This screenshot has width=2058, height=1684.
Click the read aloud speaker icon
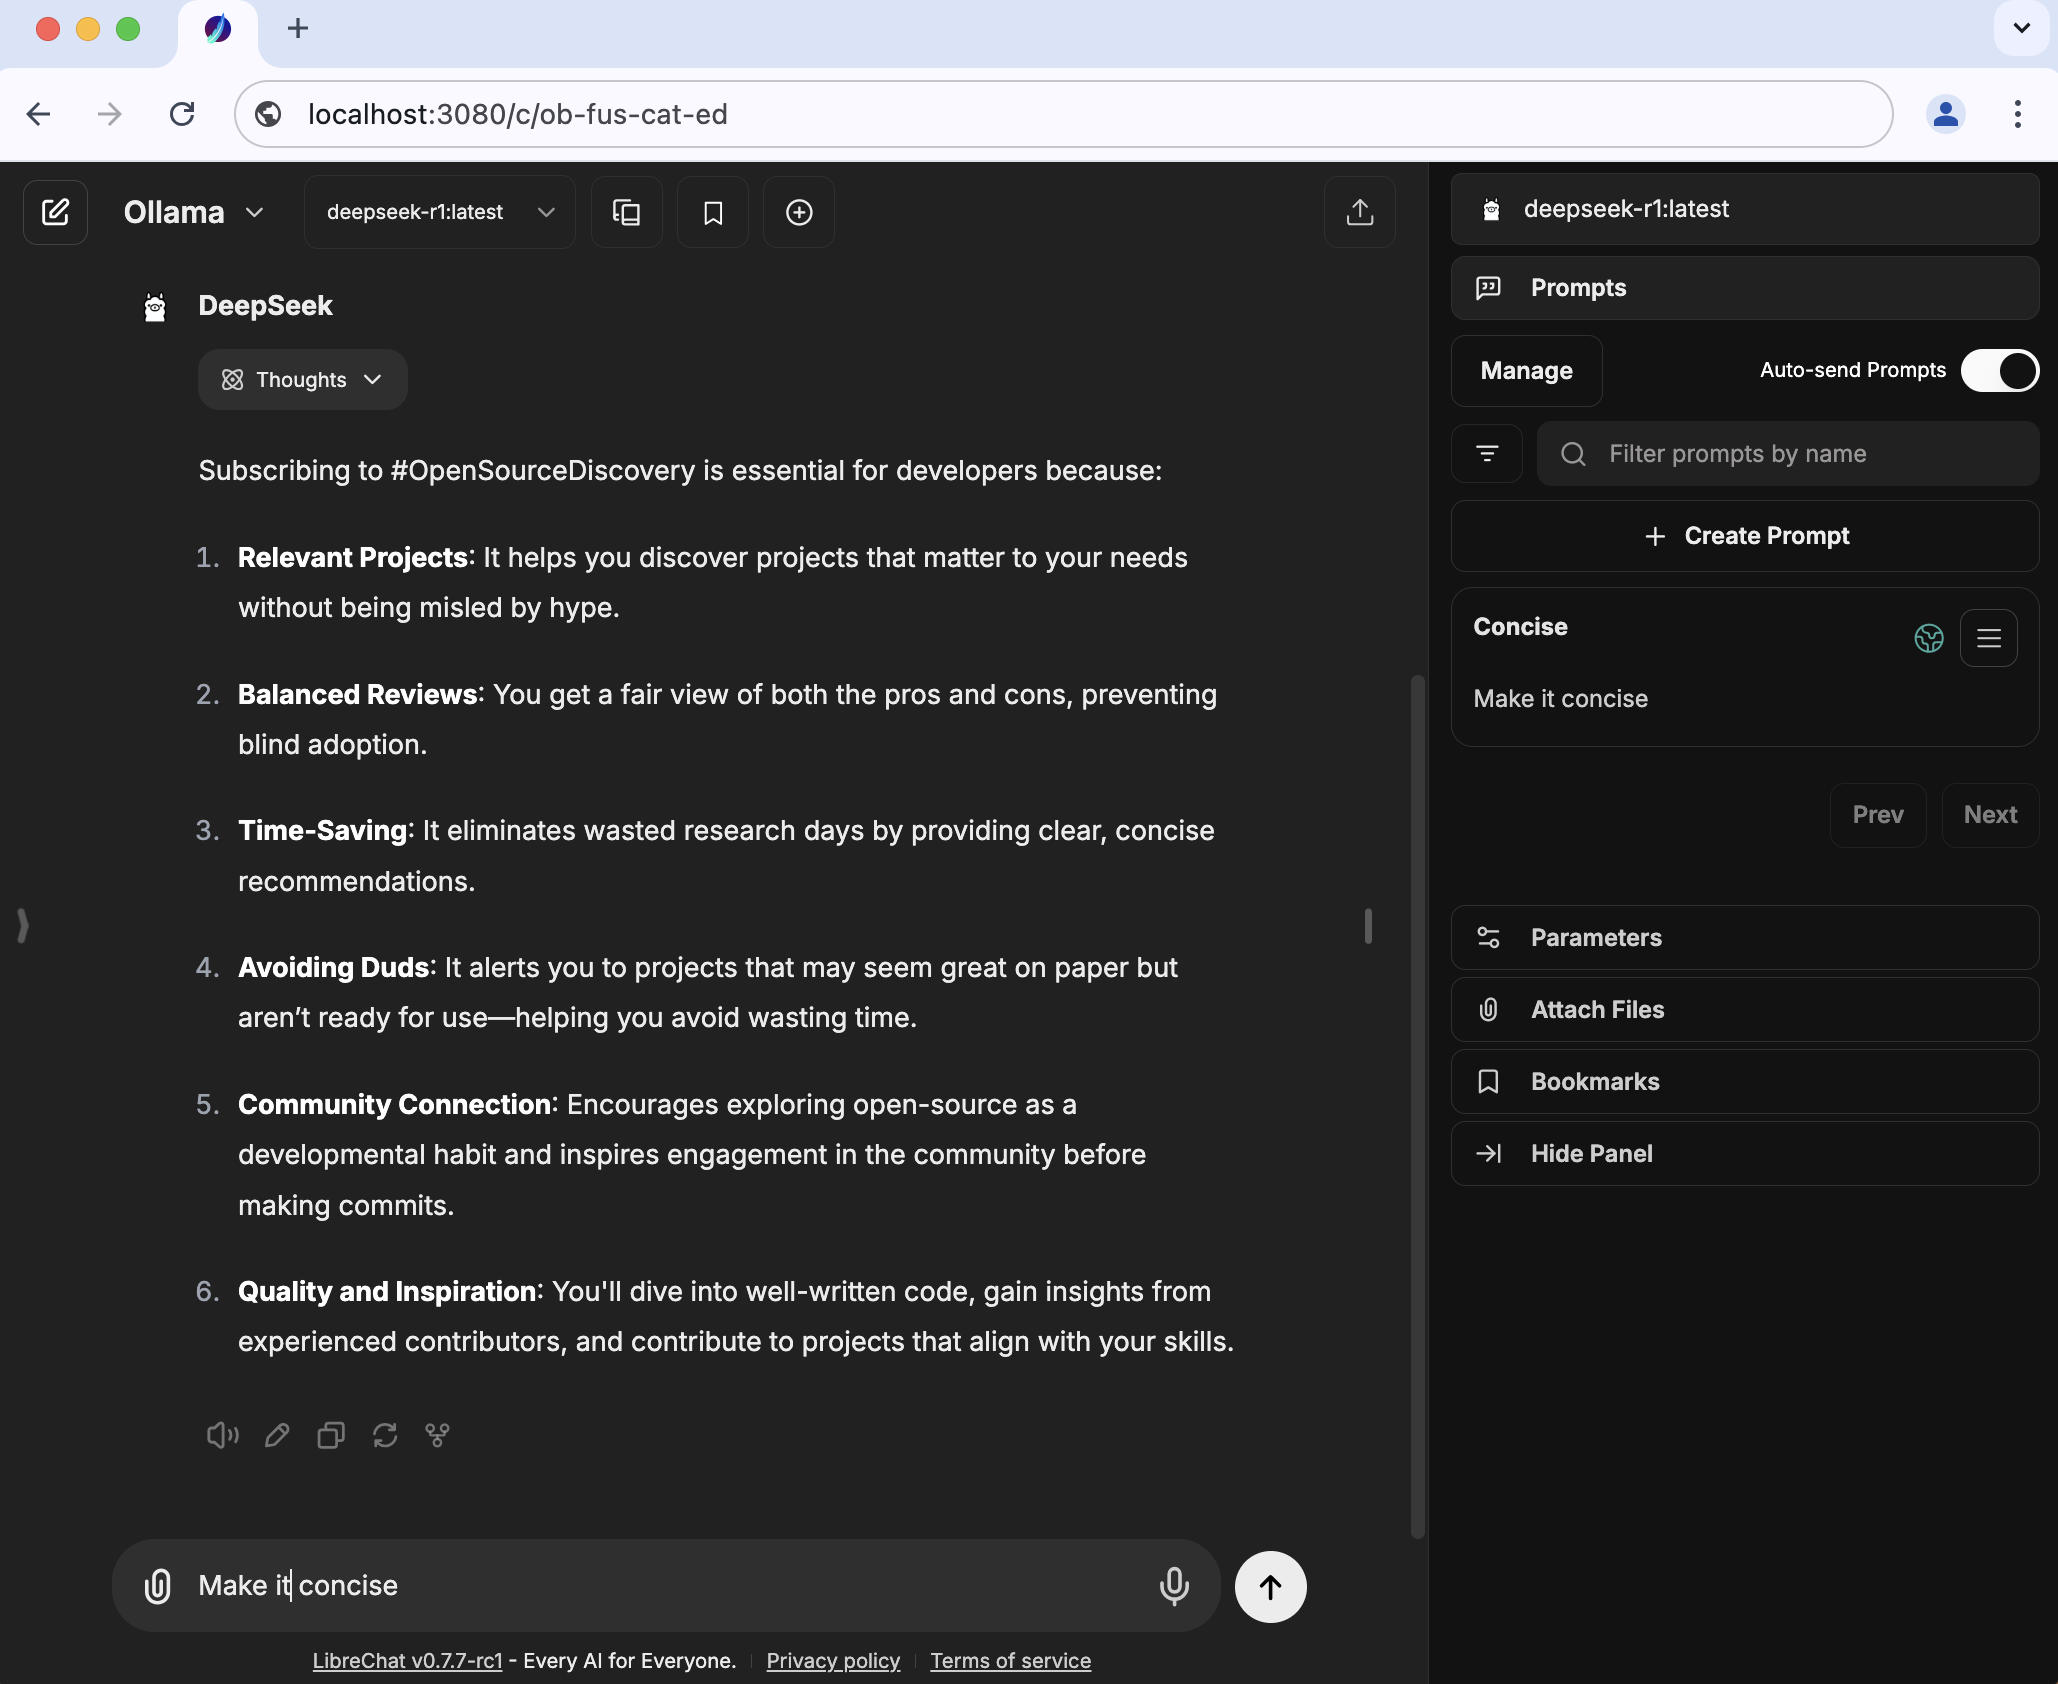(222, 1435)
